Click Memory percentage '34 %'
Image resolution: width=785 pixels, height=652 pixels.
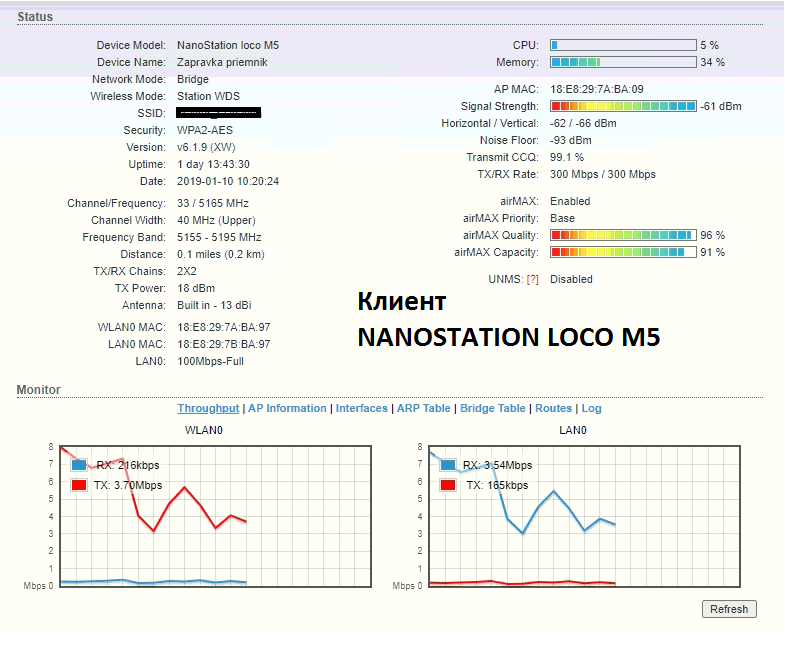pyautogui.click(x=712, y=62)
